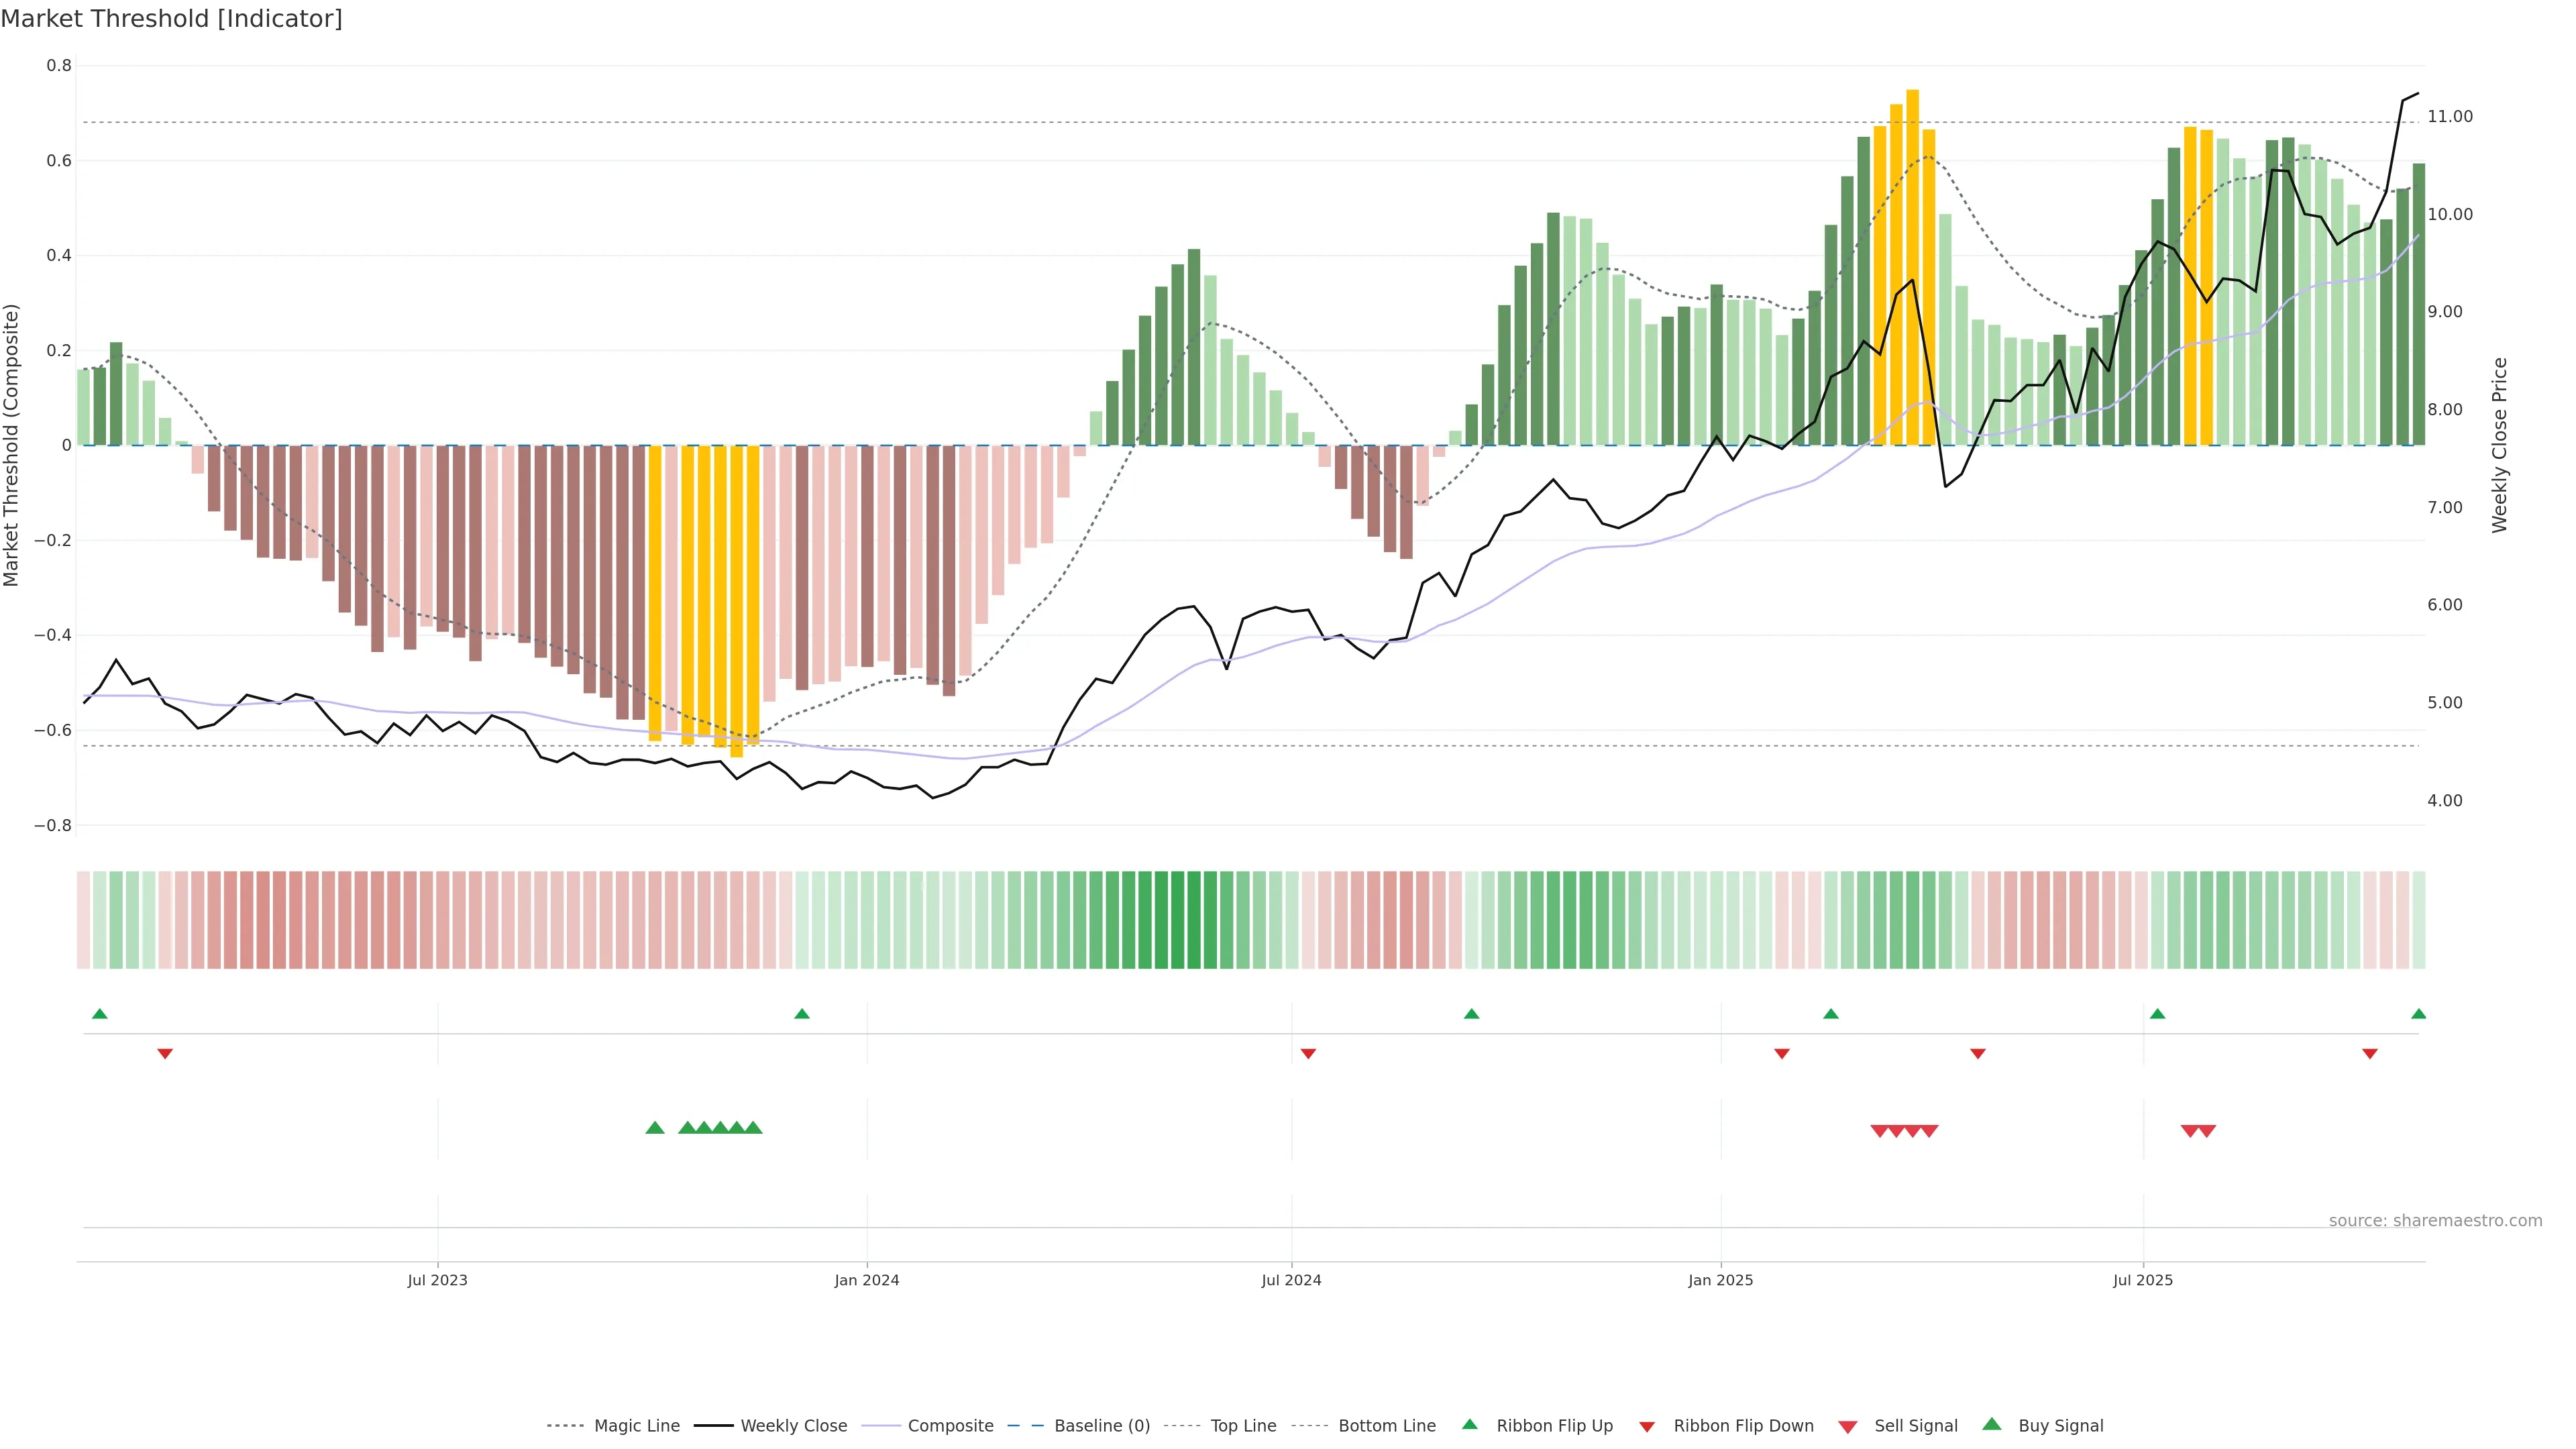Image resolution: width=2576 pixels, height=1449 pixels.
Task: Click the Jul 2023 x-axis label
Action: (437, 1280)
